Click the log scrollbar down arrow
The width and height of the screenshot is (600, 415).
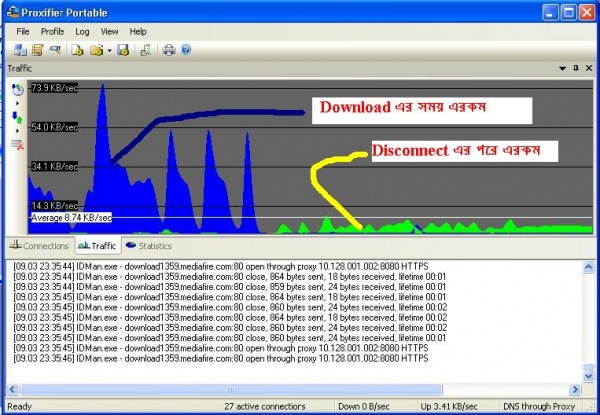click(x=589, y=376)
